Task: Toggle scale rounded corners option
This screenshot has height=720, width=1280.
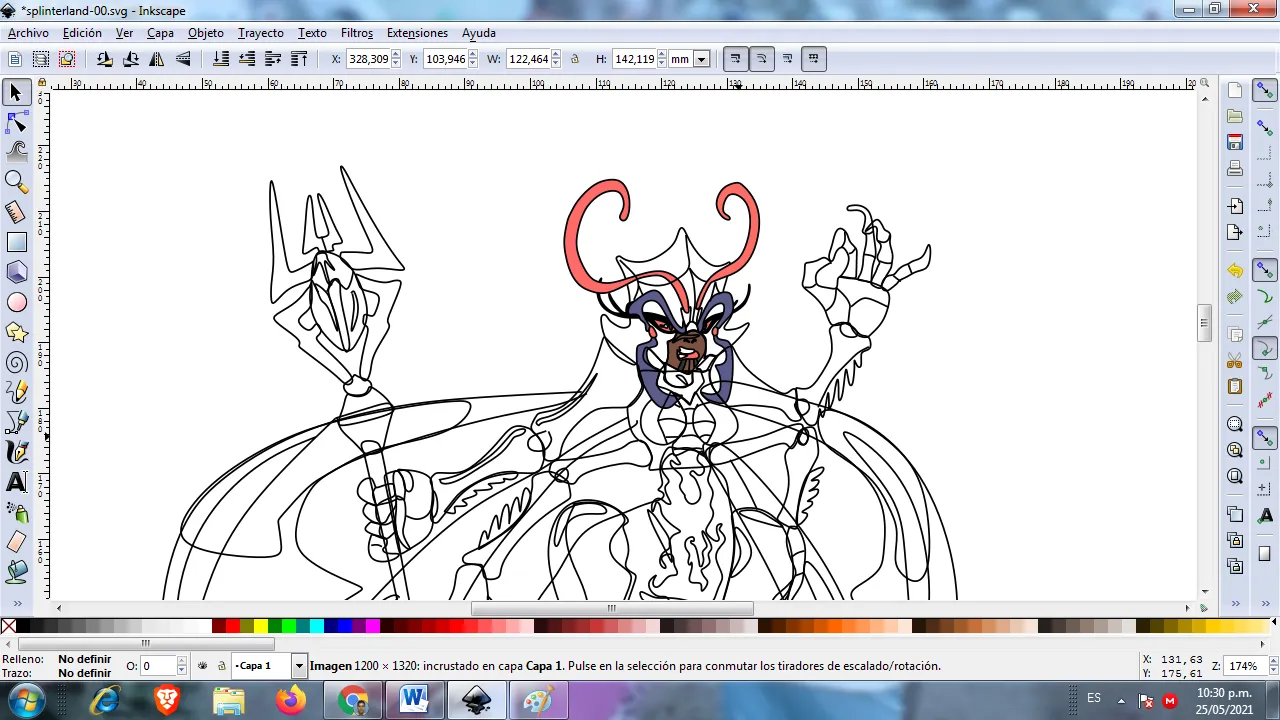Action: pos(761,59)
